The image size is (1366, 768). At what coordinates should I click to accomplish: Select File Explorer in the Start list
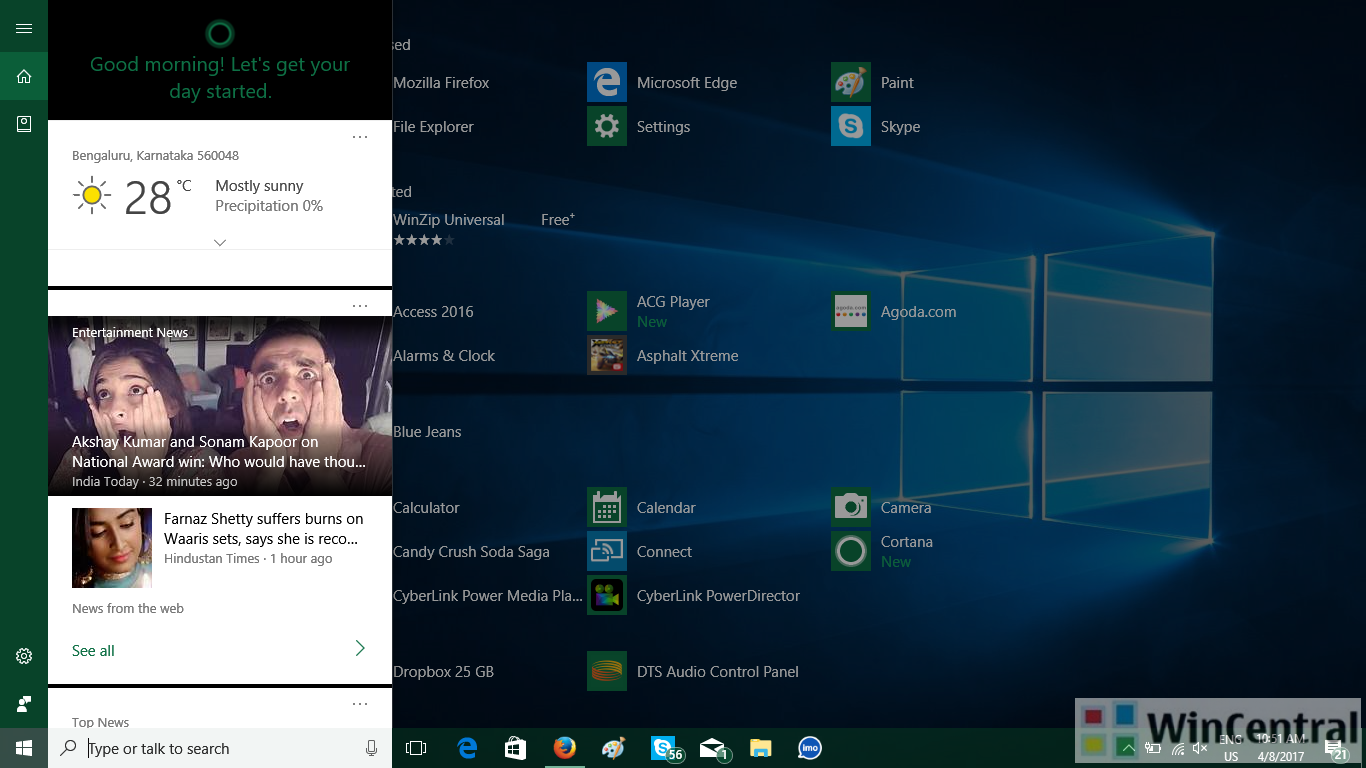click(433, 127)
